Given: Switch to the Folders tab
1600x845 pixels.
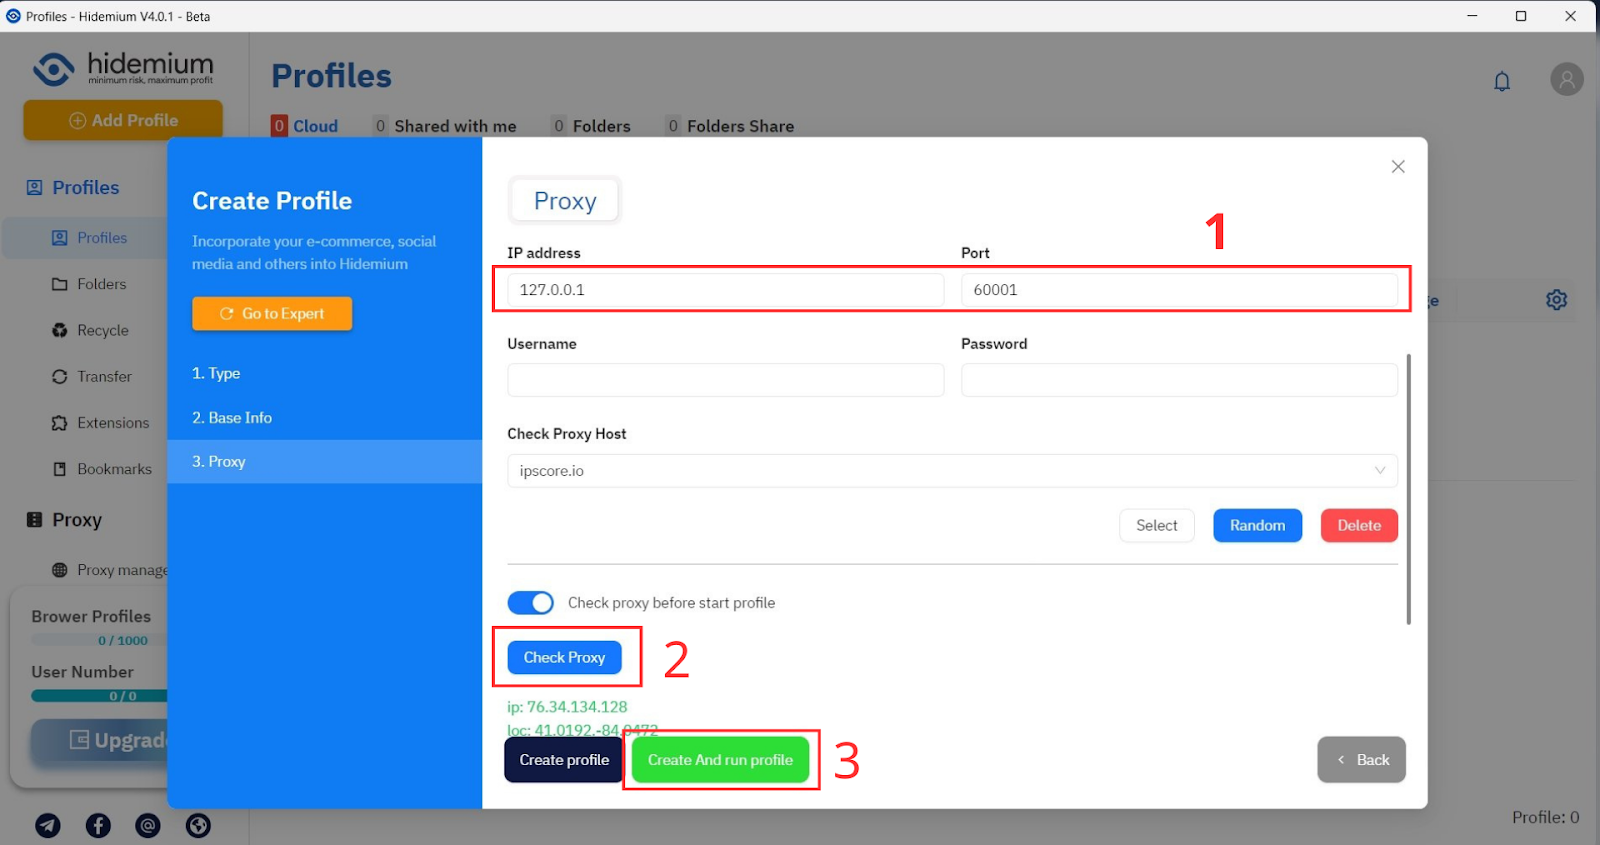Looking at the screenshot, I should [x=591, y=126].
